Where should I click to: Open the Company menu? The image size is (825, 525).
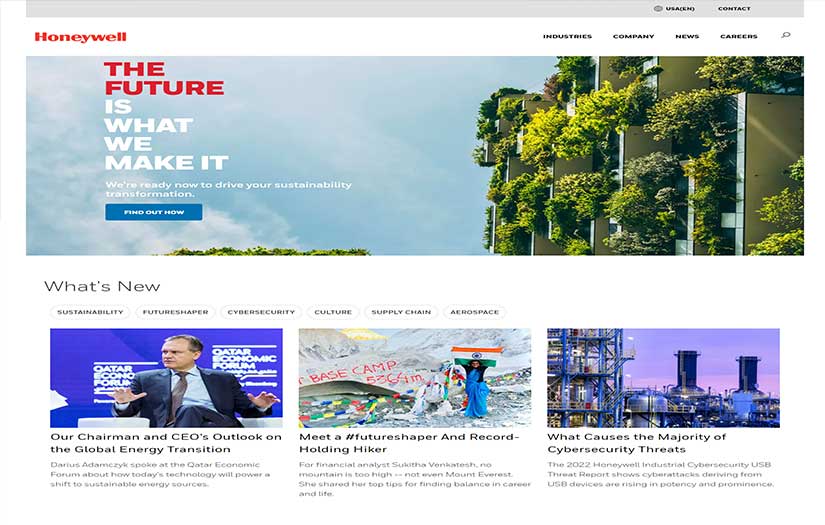[633, 36]
